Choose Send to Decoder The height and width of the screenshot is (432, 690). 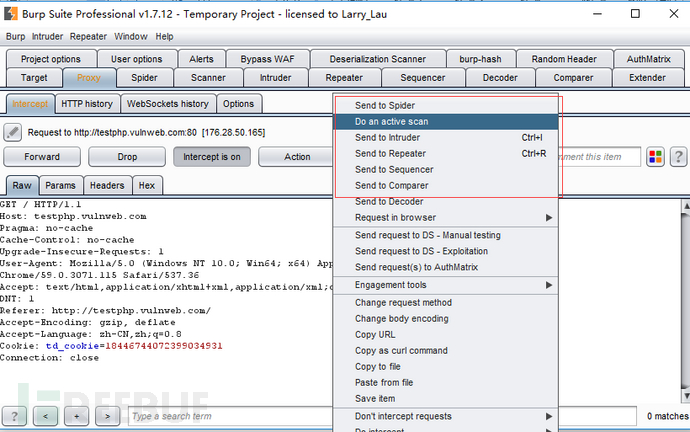pyautogui.click(x=445, y=201)
